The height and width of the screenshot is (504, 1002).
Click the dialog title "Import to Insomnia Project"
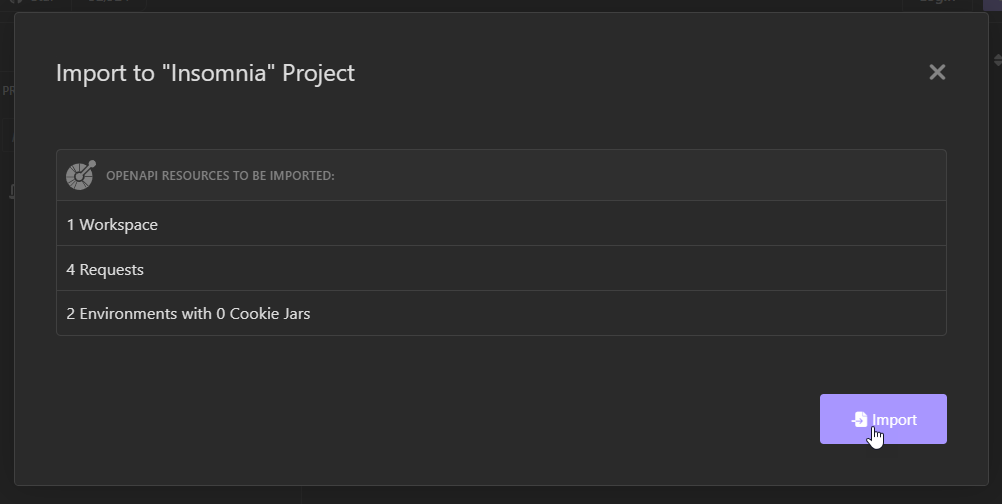click(x=205, y=73)
